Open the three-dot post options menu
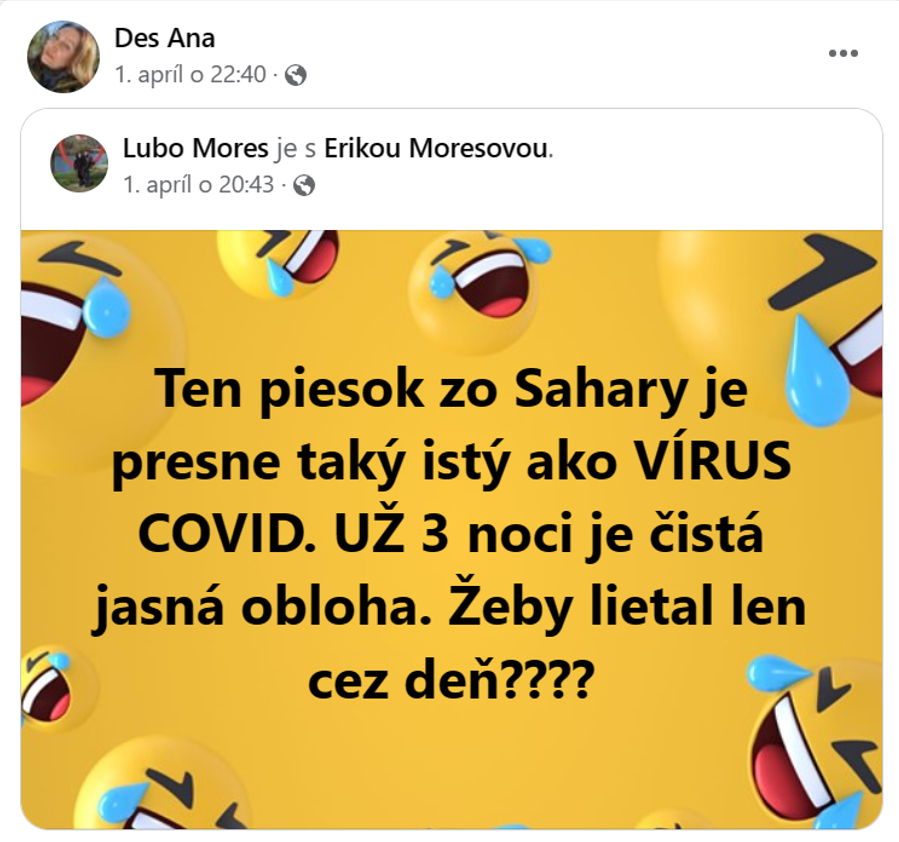This screenshot has width=899, height=842. click(x=843, y=53)
